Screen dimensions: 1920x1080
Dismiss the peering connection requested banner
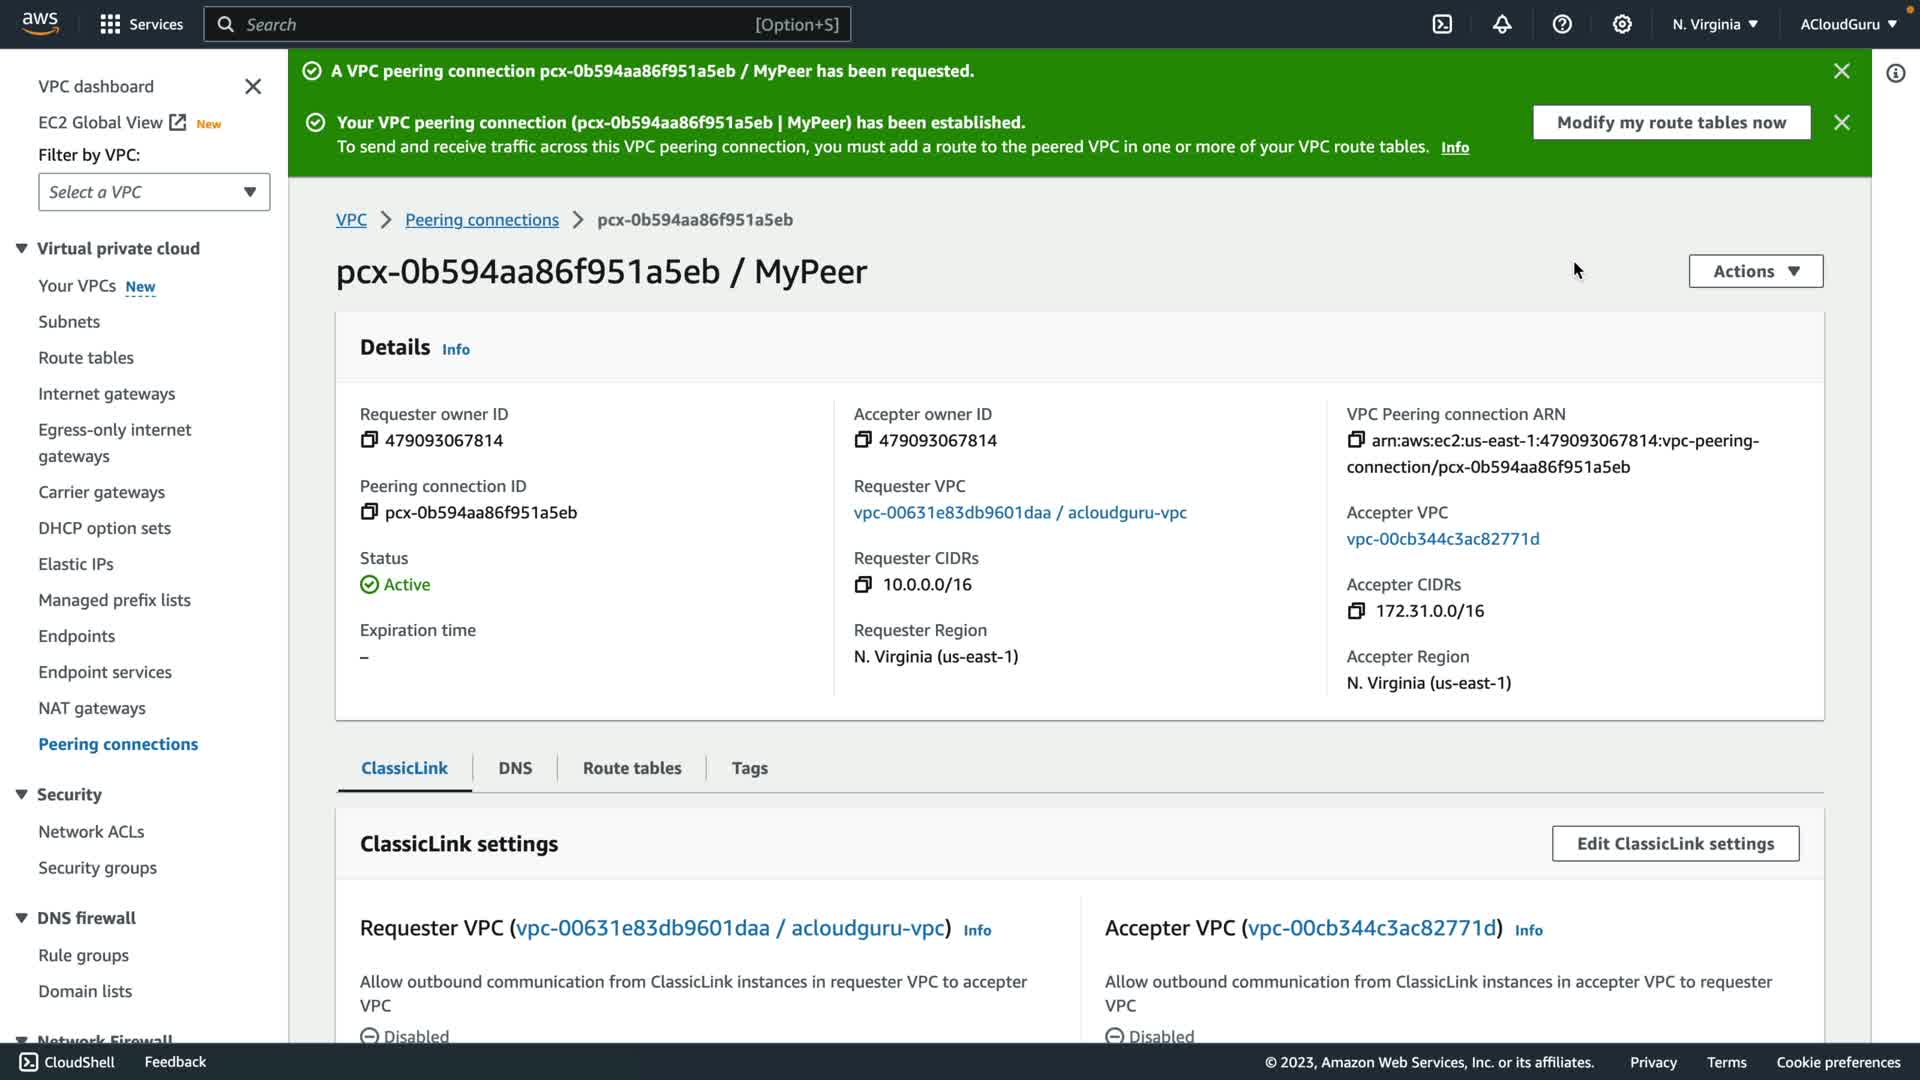pos(1841,71)
